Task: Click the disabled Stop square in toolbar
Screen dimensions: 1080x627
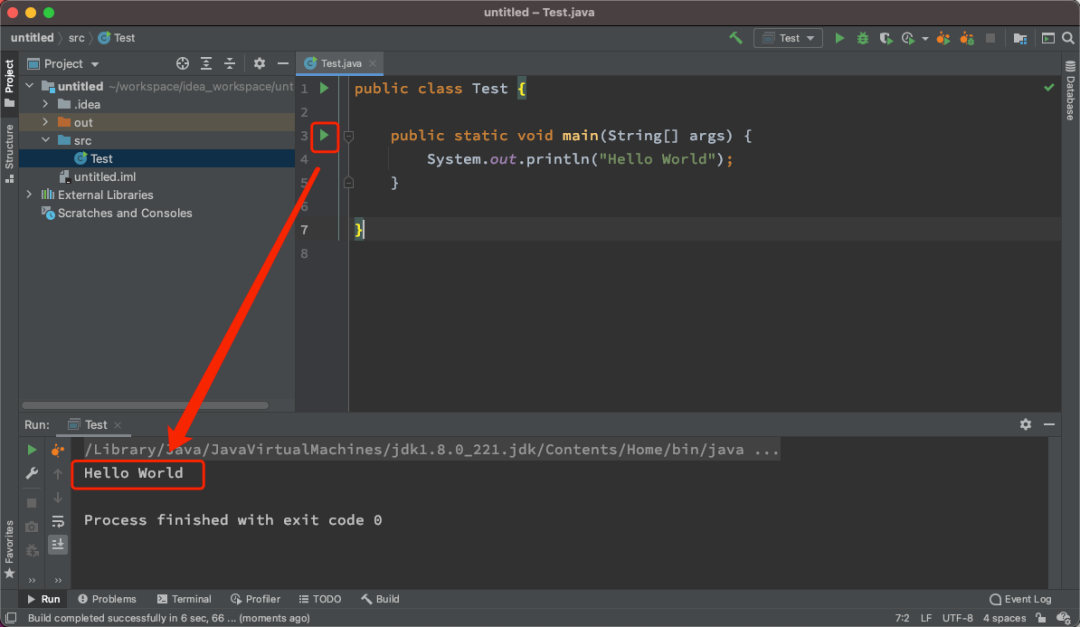Action: pyautogui.click(x=990, y=39)
